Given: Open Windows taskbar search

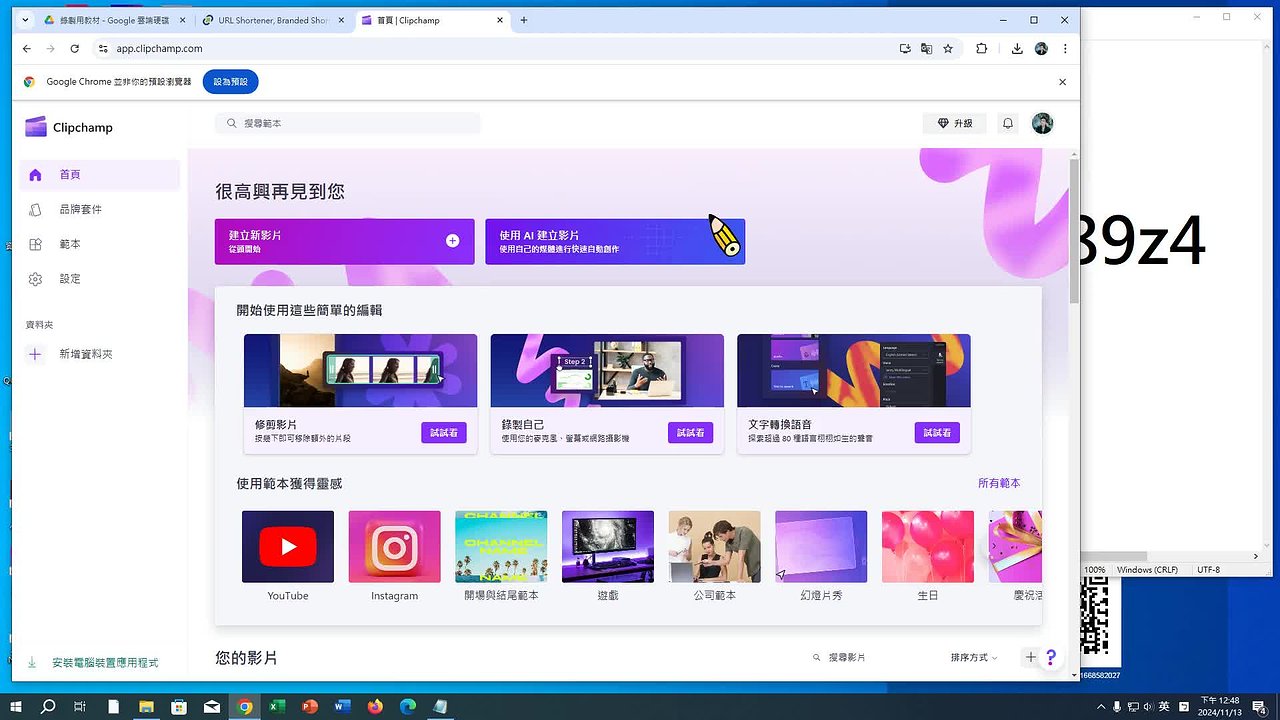Looking at the screenshot, I should (x=48, y=706).
